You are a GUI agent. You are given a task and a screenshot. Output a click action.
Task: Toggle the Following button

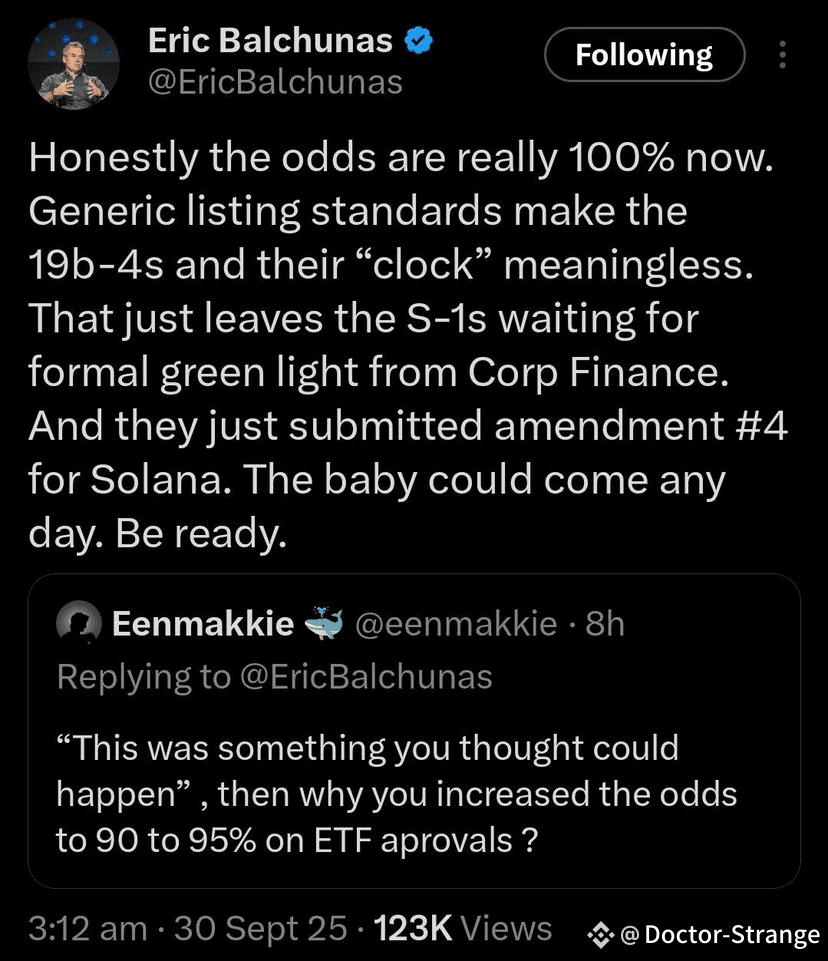(x=644, y=54)
